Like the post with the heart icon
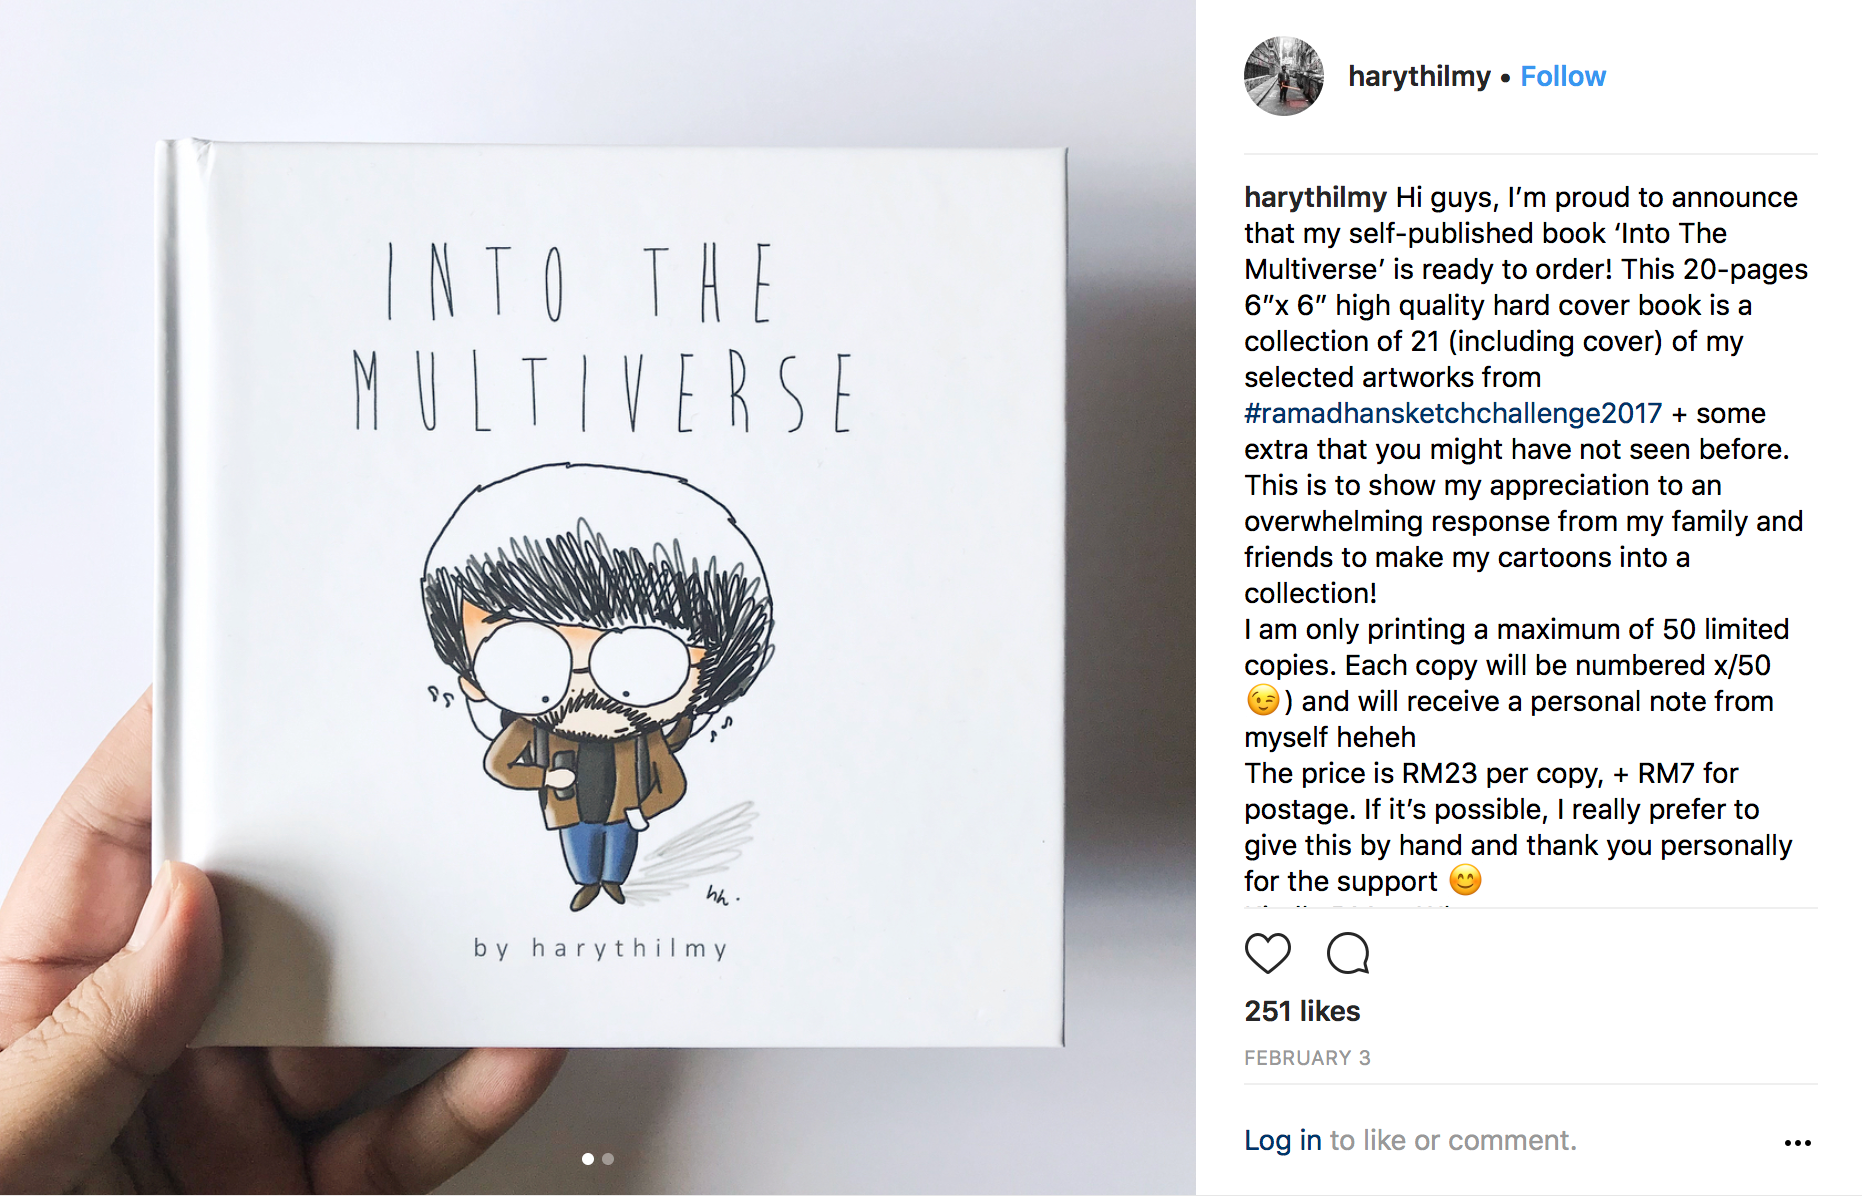 click(x=1267, y=953)
